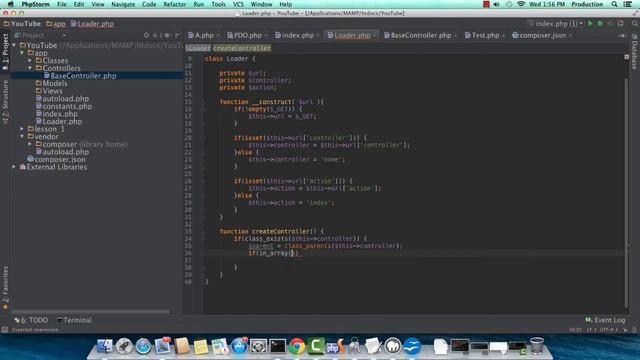Open the Terminal tool window
This screenshot has width=640, height=360.
(x=74, y=320)
